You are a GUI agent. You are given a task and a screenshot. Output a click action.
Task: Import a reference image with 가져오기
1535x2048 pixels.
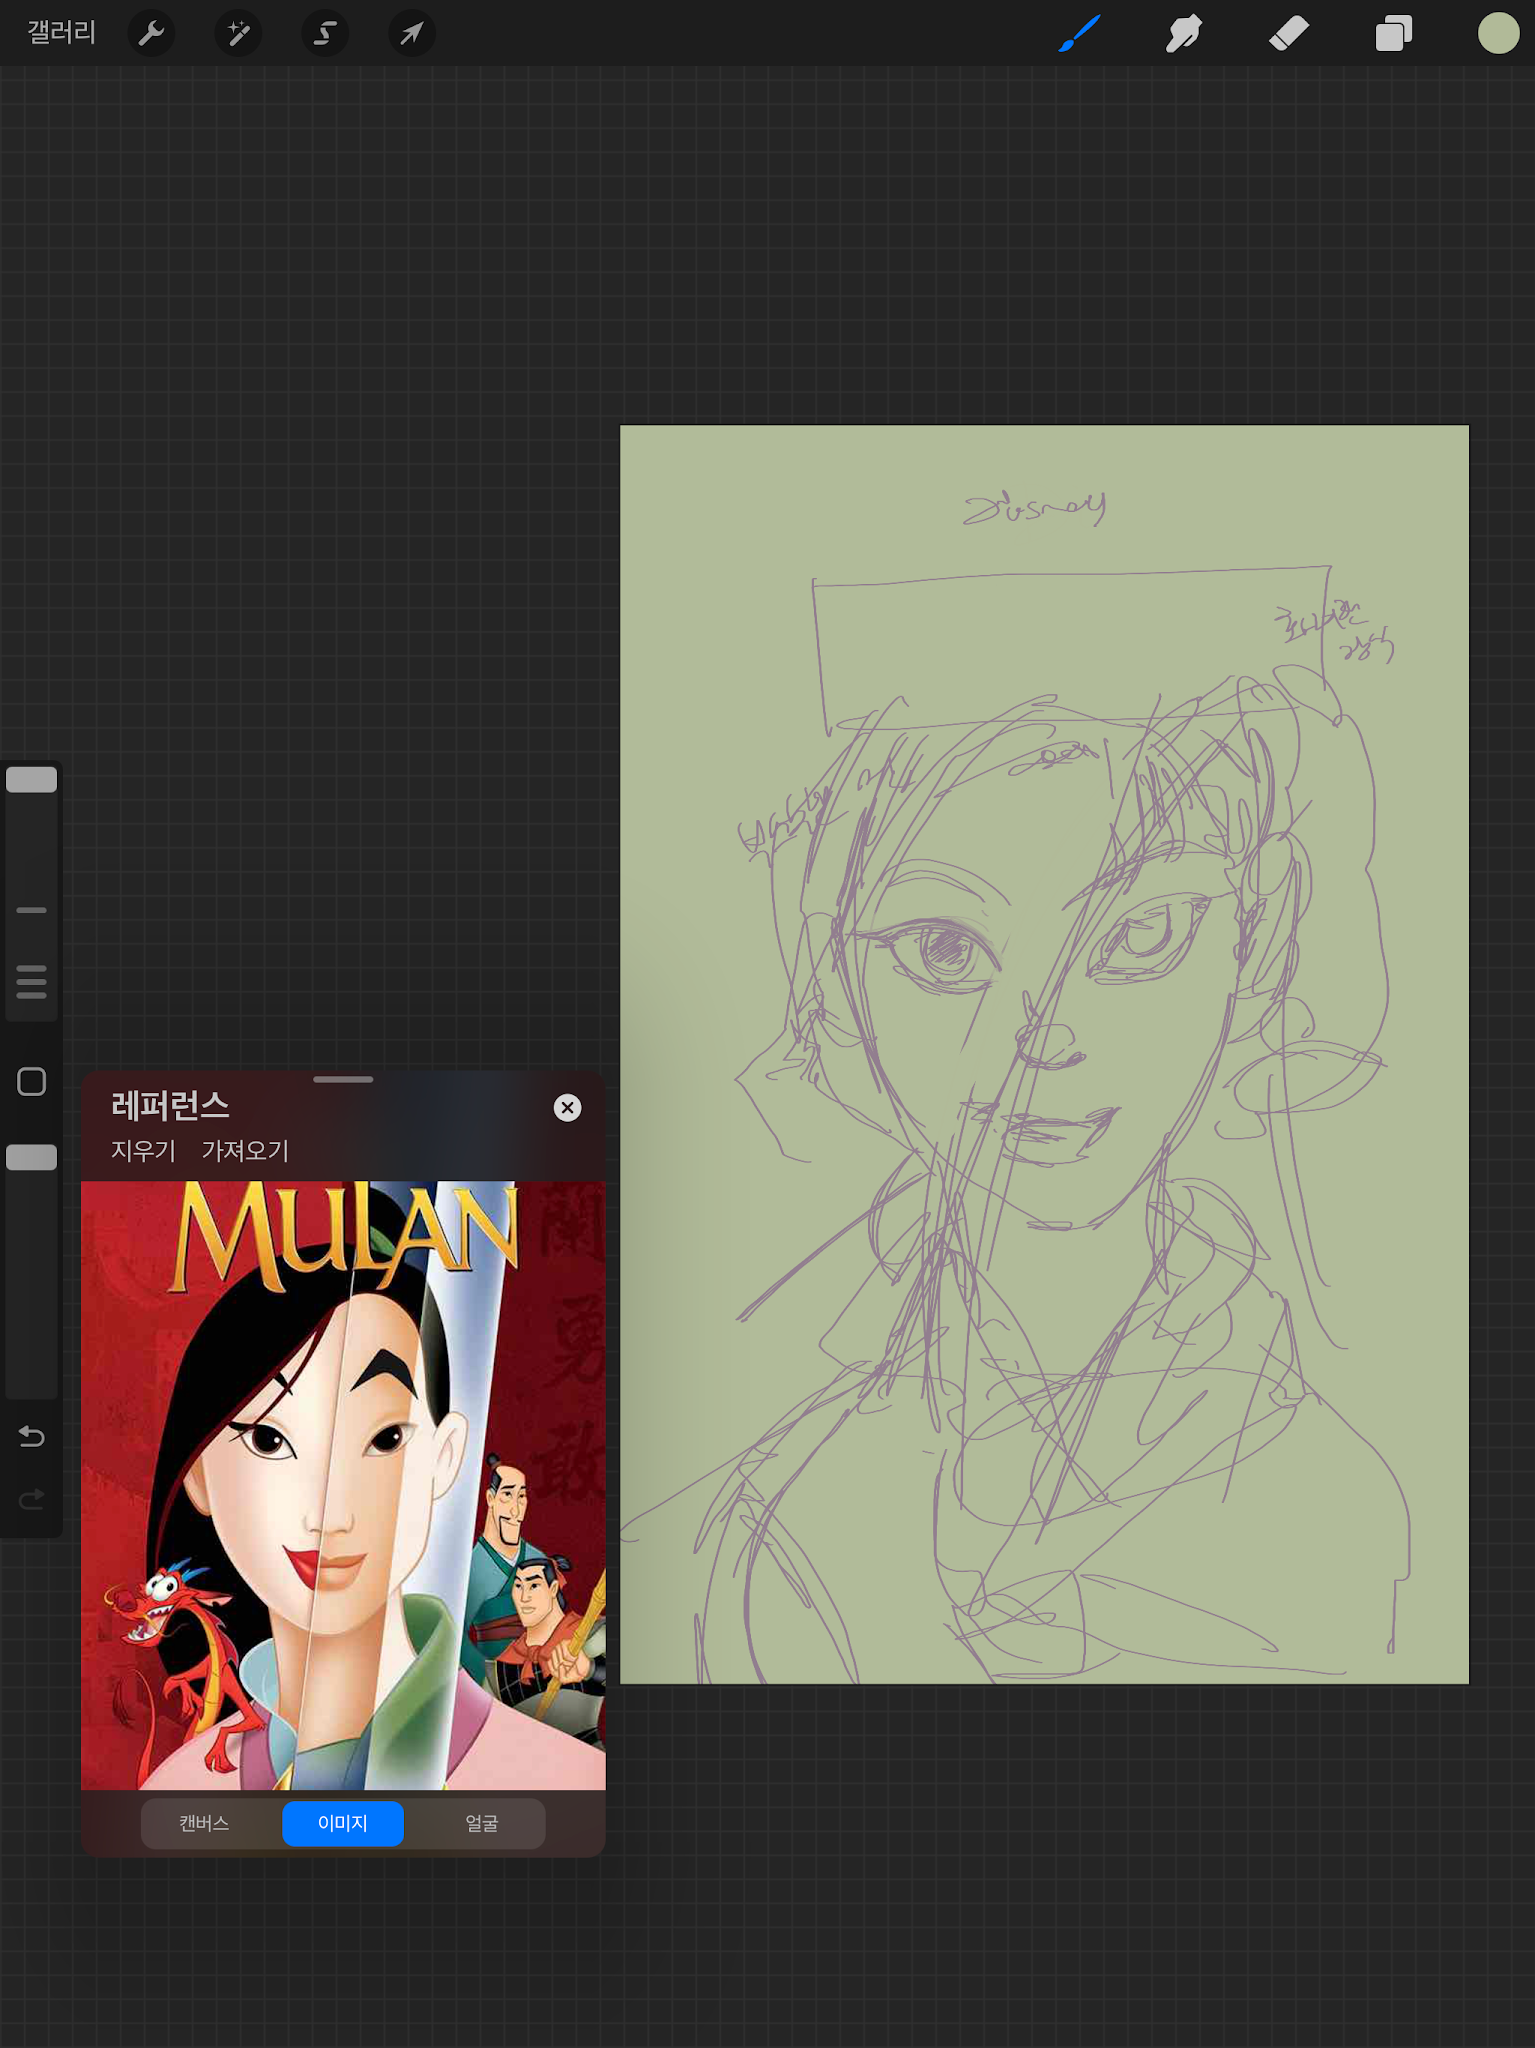click(x=245, y=1151)
